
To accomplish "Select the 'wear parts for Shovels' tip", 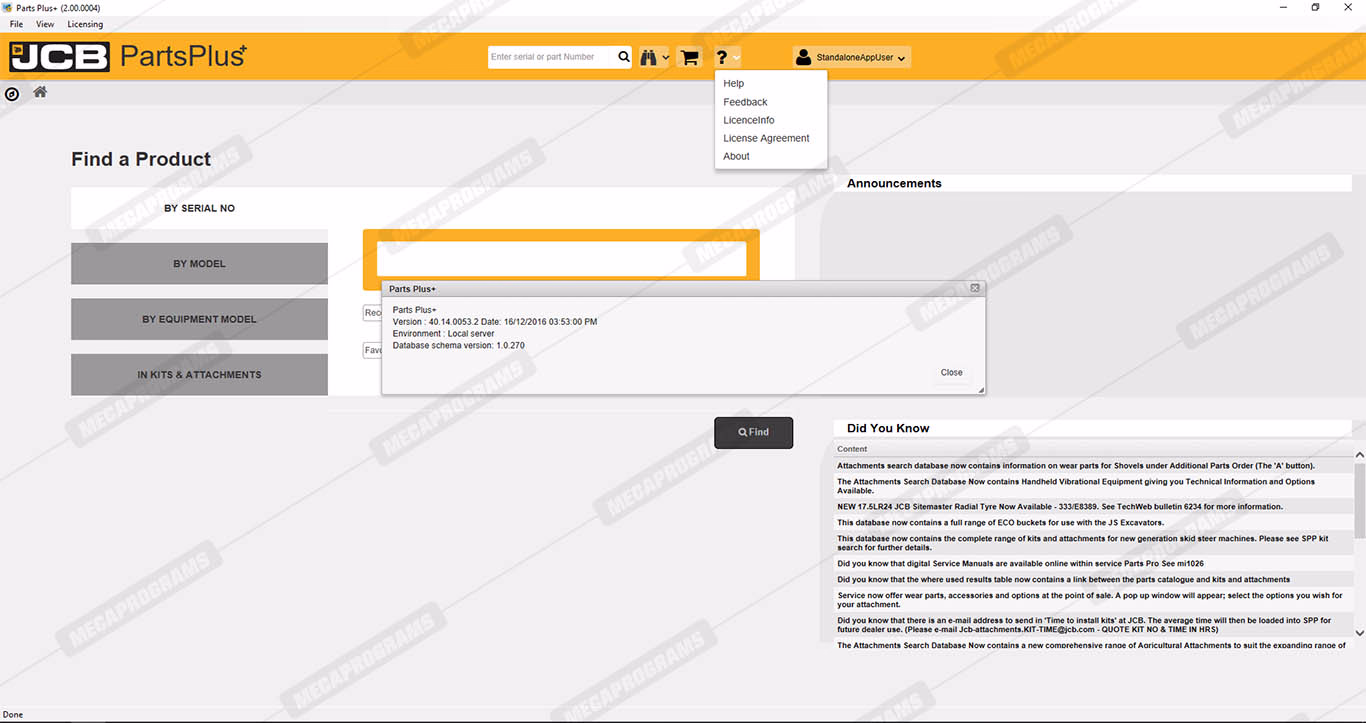I will (1093, 465).
